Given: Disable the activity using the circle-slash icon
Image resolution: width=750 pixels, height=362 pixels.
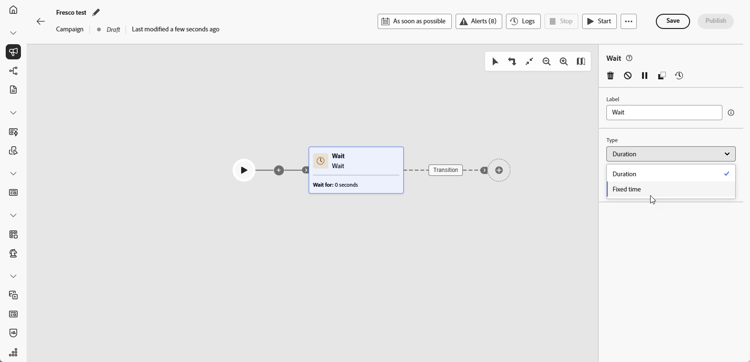Looking at the screenshot, I should pos(628,76).
